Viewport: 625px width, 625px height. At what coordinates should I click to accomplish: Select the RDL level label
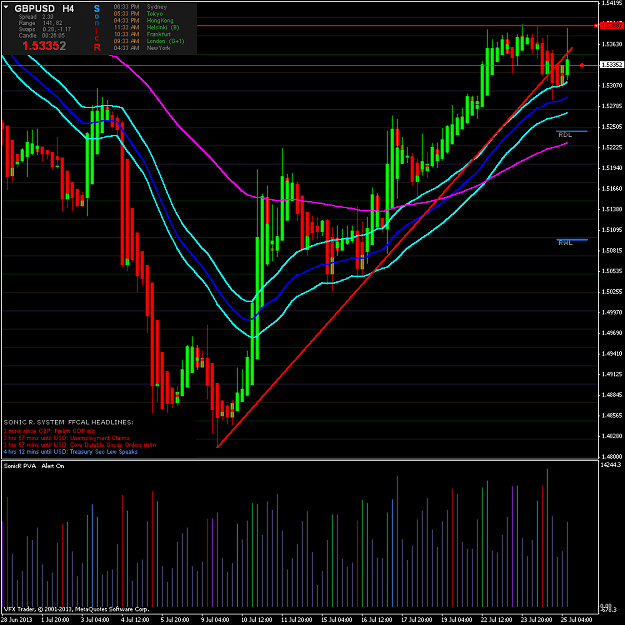click(x=565, y=135)
